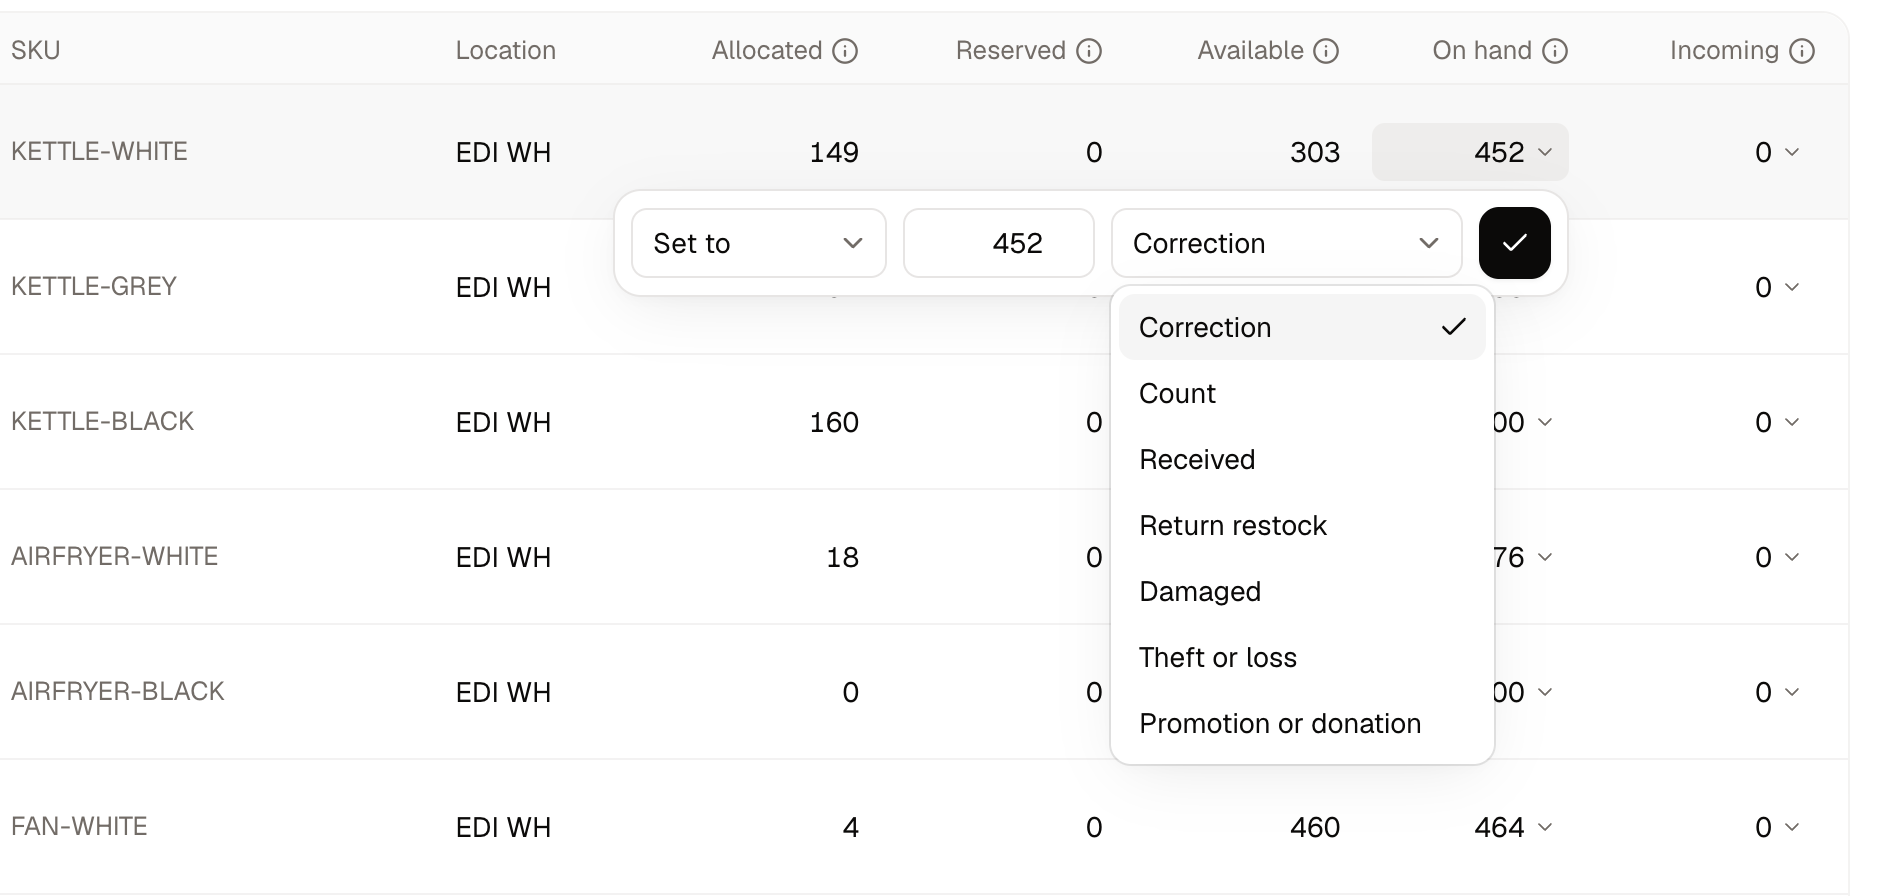The height and width of the screenshot is (896, 1900).
Task: Click the AIRFRYER-WHITE SKU
Action: 114,557
